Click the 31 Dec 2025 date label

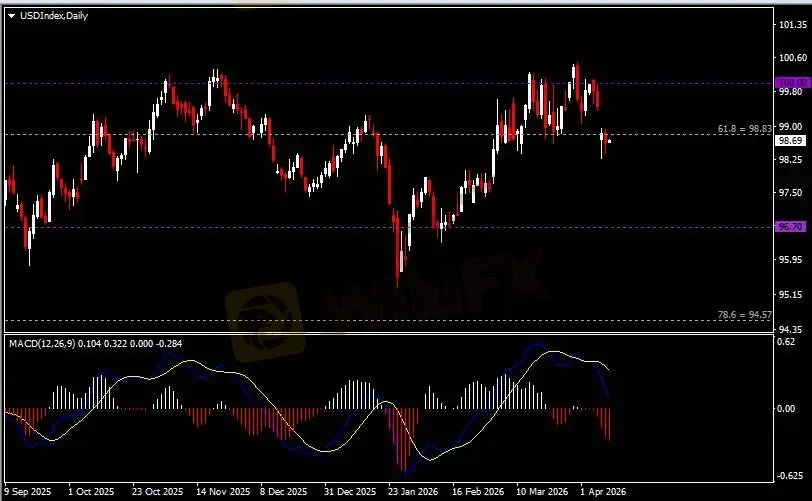click(x=348, y=492)
